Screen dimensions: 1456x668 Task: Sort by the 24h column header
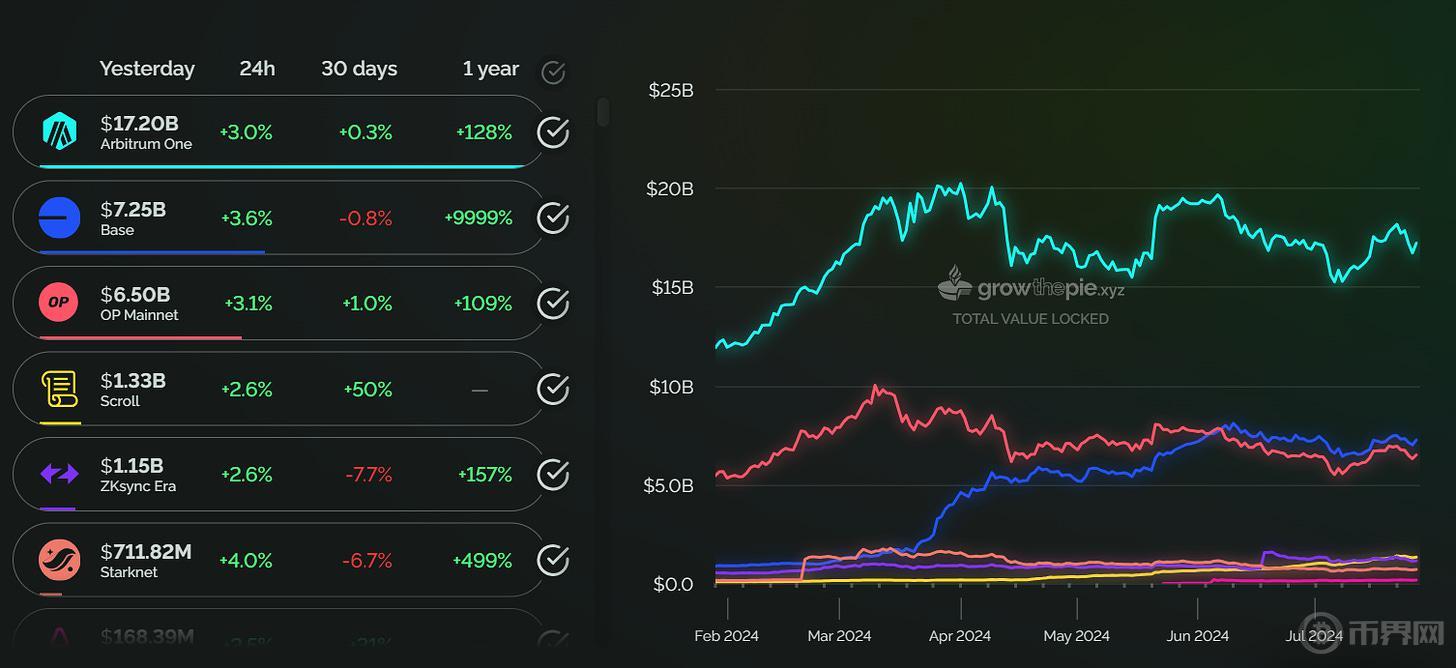pos(257,69)
